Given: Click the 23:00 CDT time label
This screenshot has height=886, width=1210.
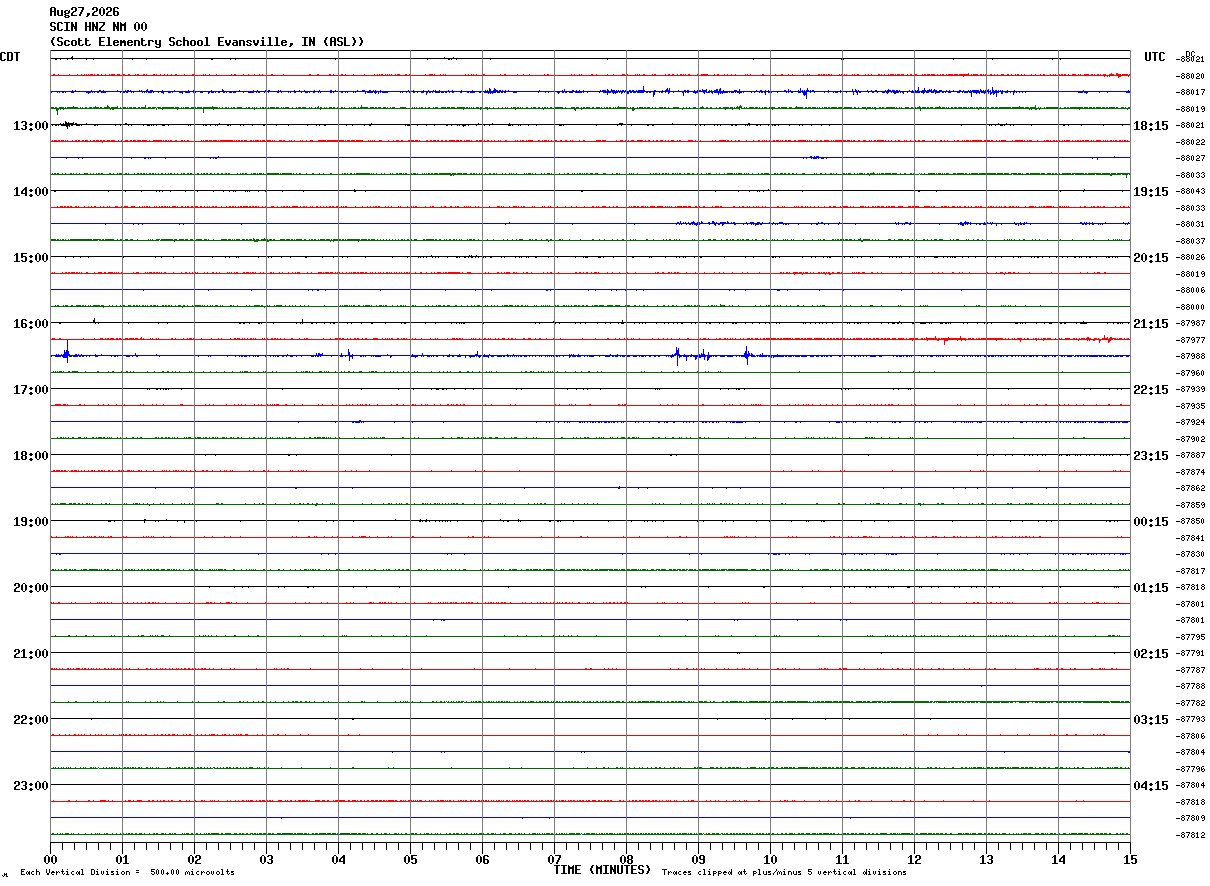Looking at the screenshot, I should 30,786.
